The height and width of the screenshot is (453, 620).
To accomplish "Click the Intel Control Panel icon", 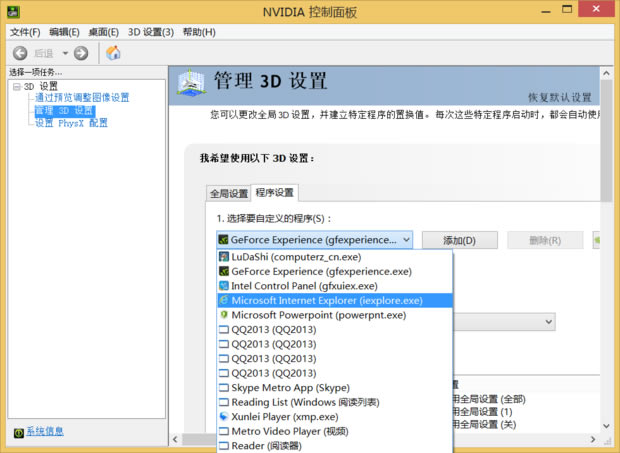I will [x=224, y=286].
